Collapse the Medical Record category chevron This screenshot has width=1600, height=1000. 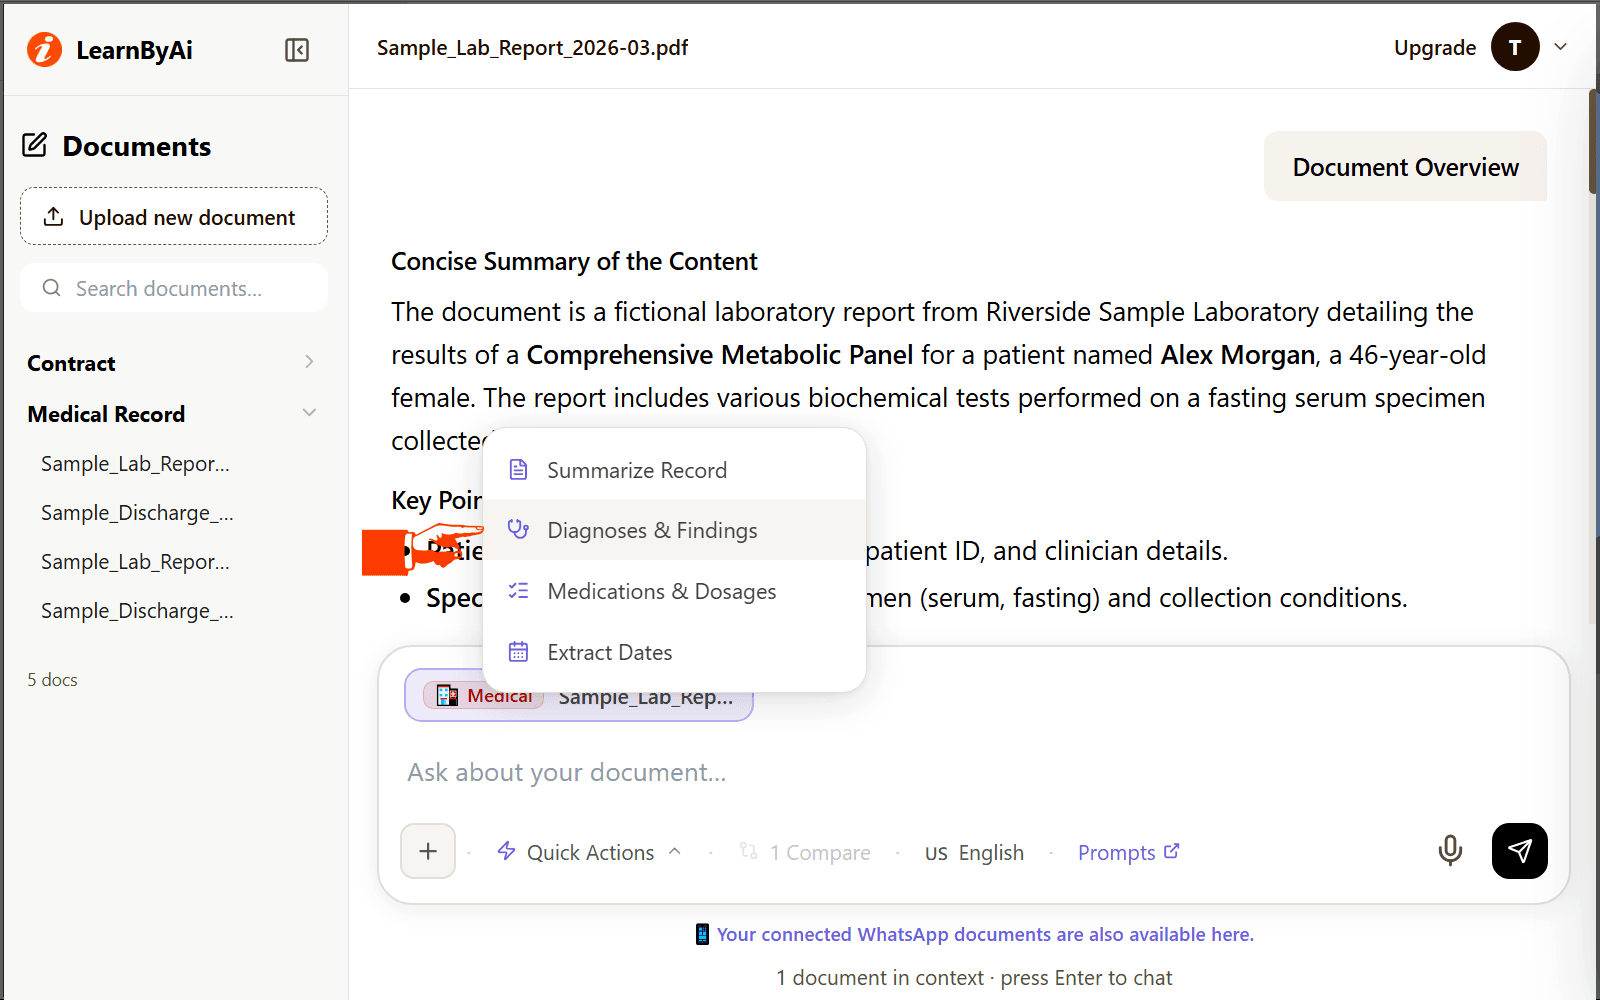[309, 413]
